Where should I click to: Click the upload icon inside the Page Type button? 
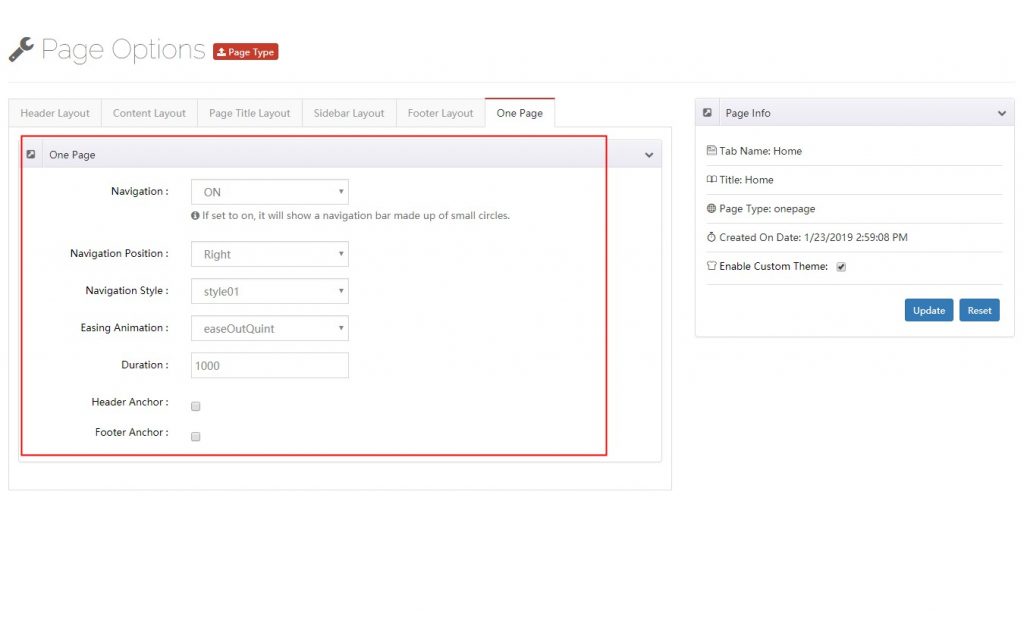(225, 51)
